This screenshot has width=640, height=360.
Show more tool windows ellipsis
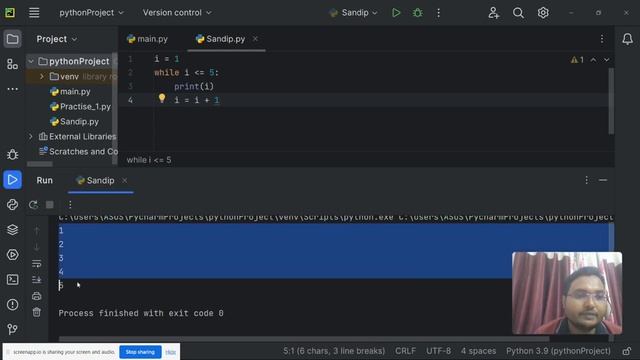(12, 89)
